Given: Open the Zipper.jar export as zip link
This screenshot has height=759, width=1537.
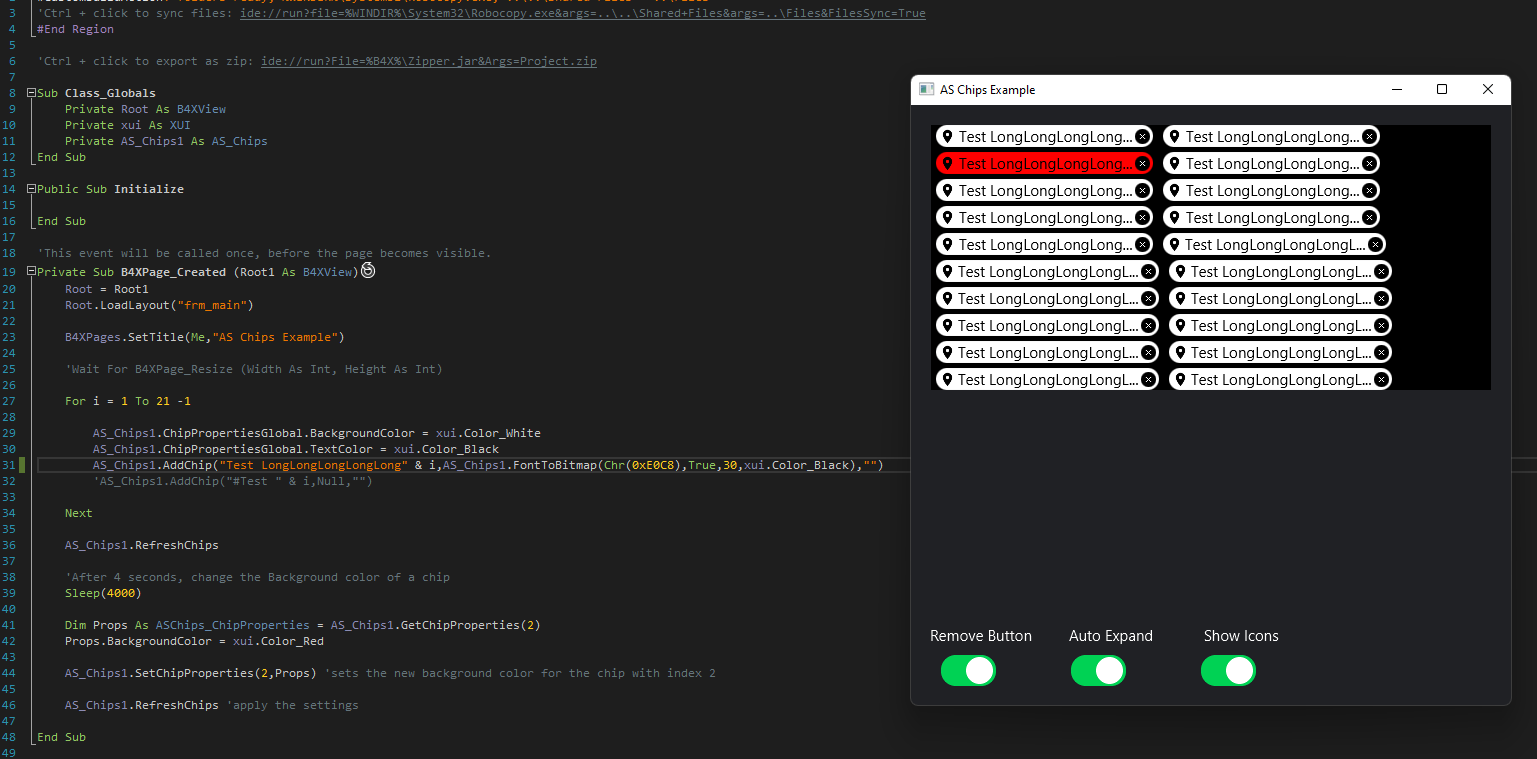Looking at the screenshot, I should point(429,61).
